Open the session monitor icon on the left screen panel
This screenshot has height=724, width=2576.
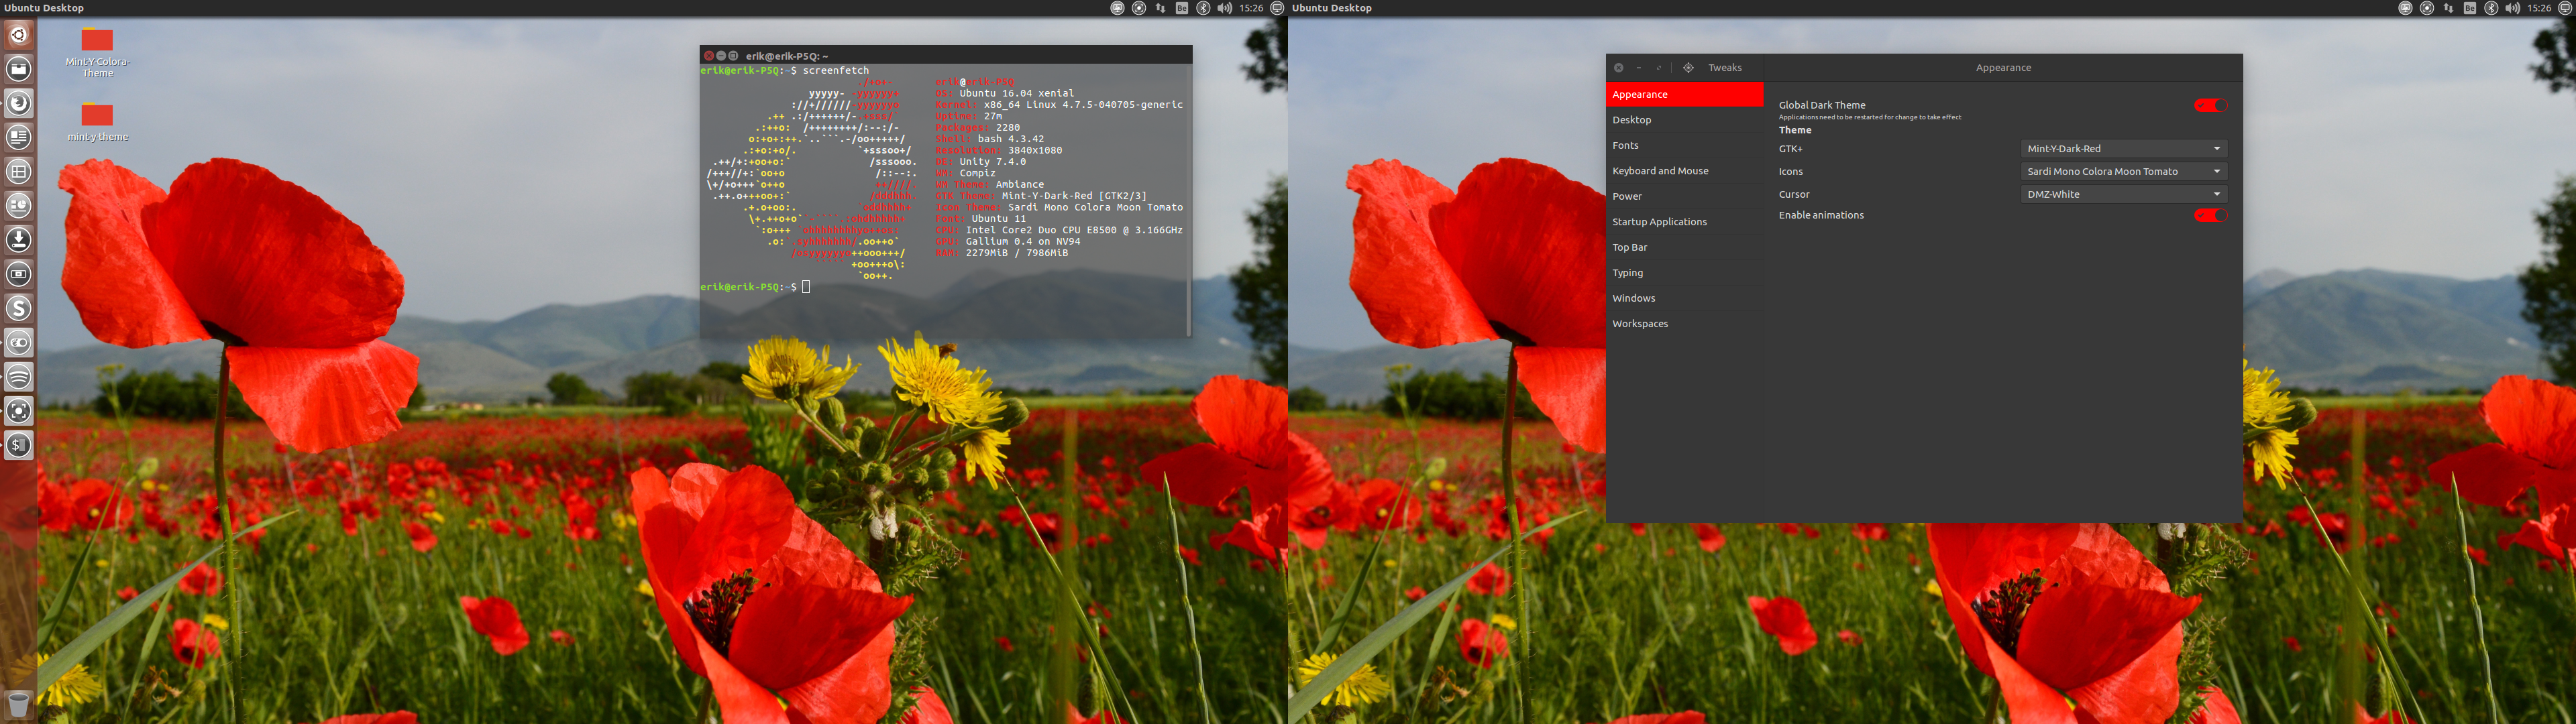click(1277, 8)
